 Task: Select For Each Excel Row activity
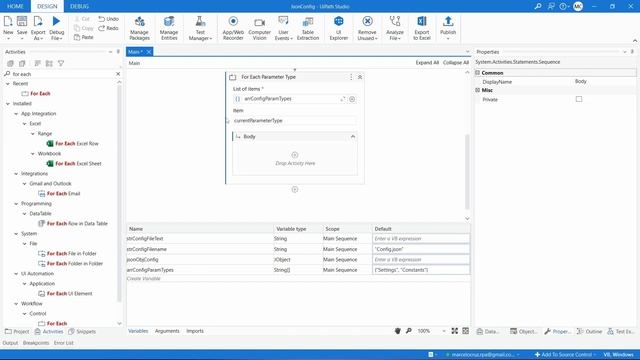(72, 144)
